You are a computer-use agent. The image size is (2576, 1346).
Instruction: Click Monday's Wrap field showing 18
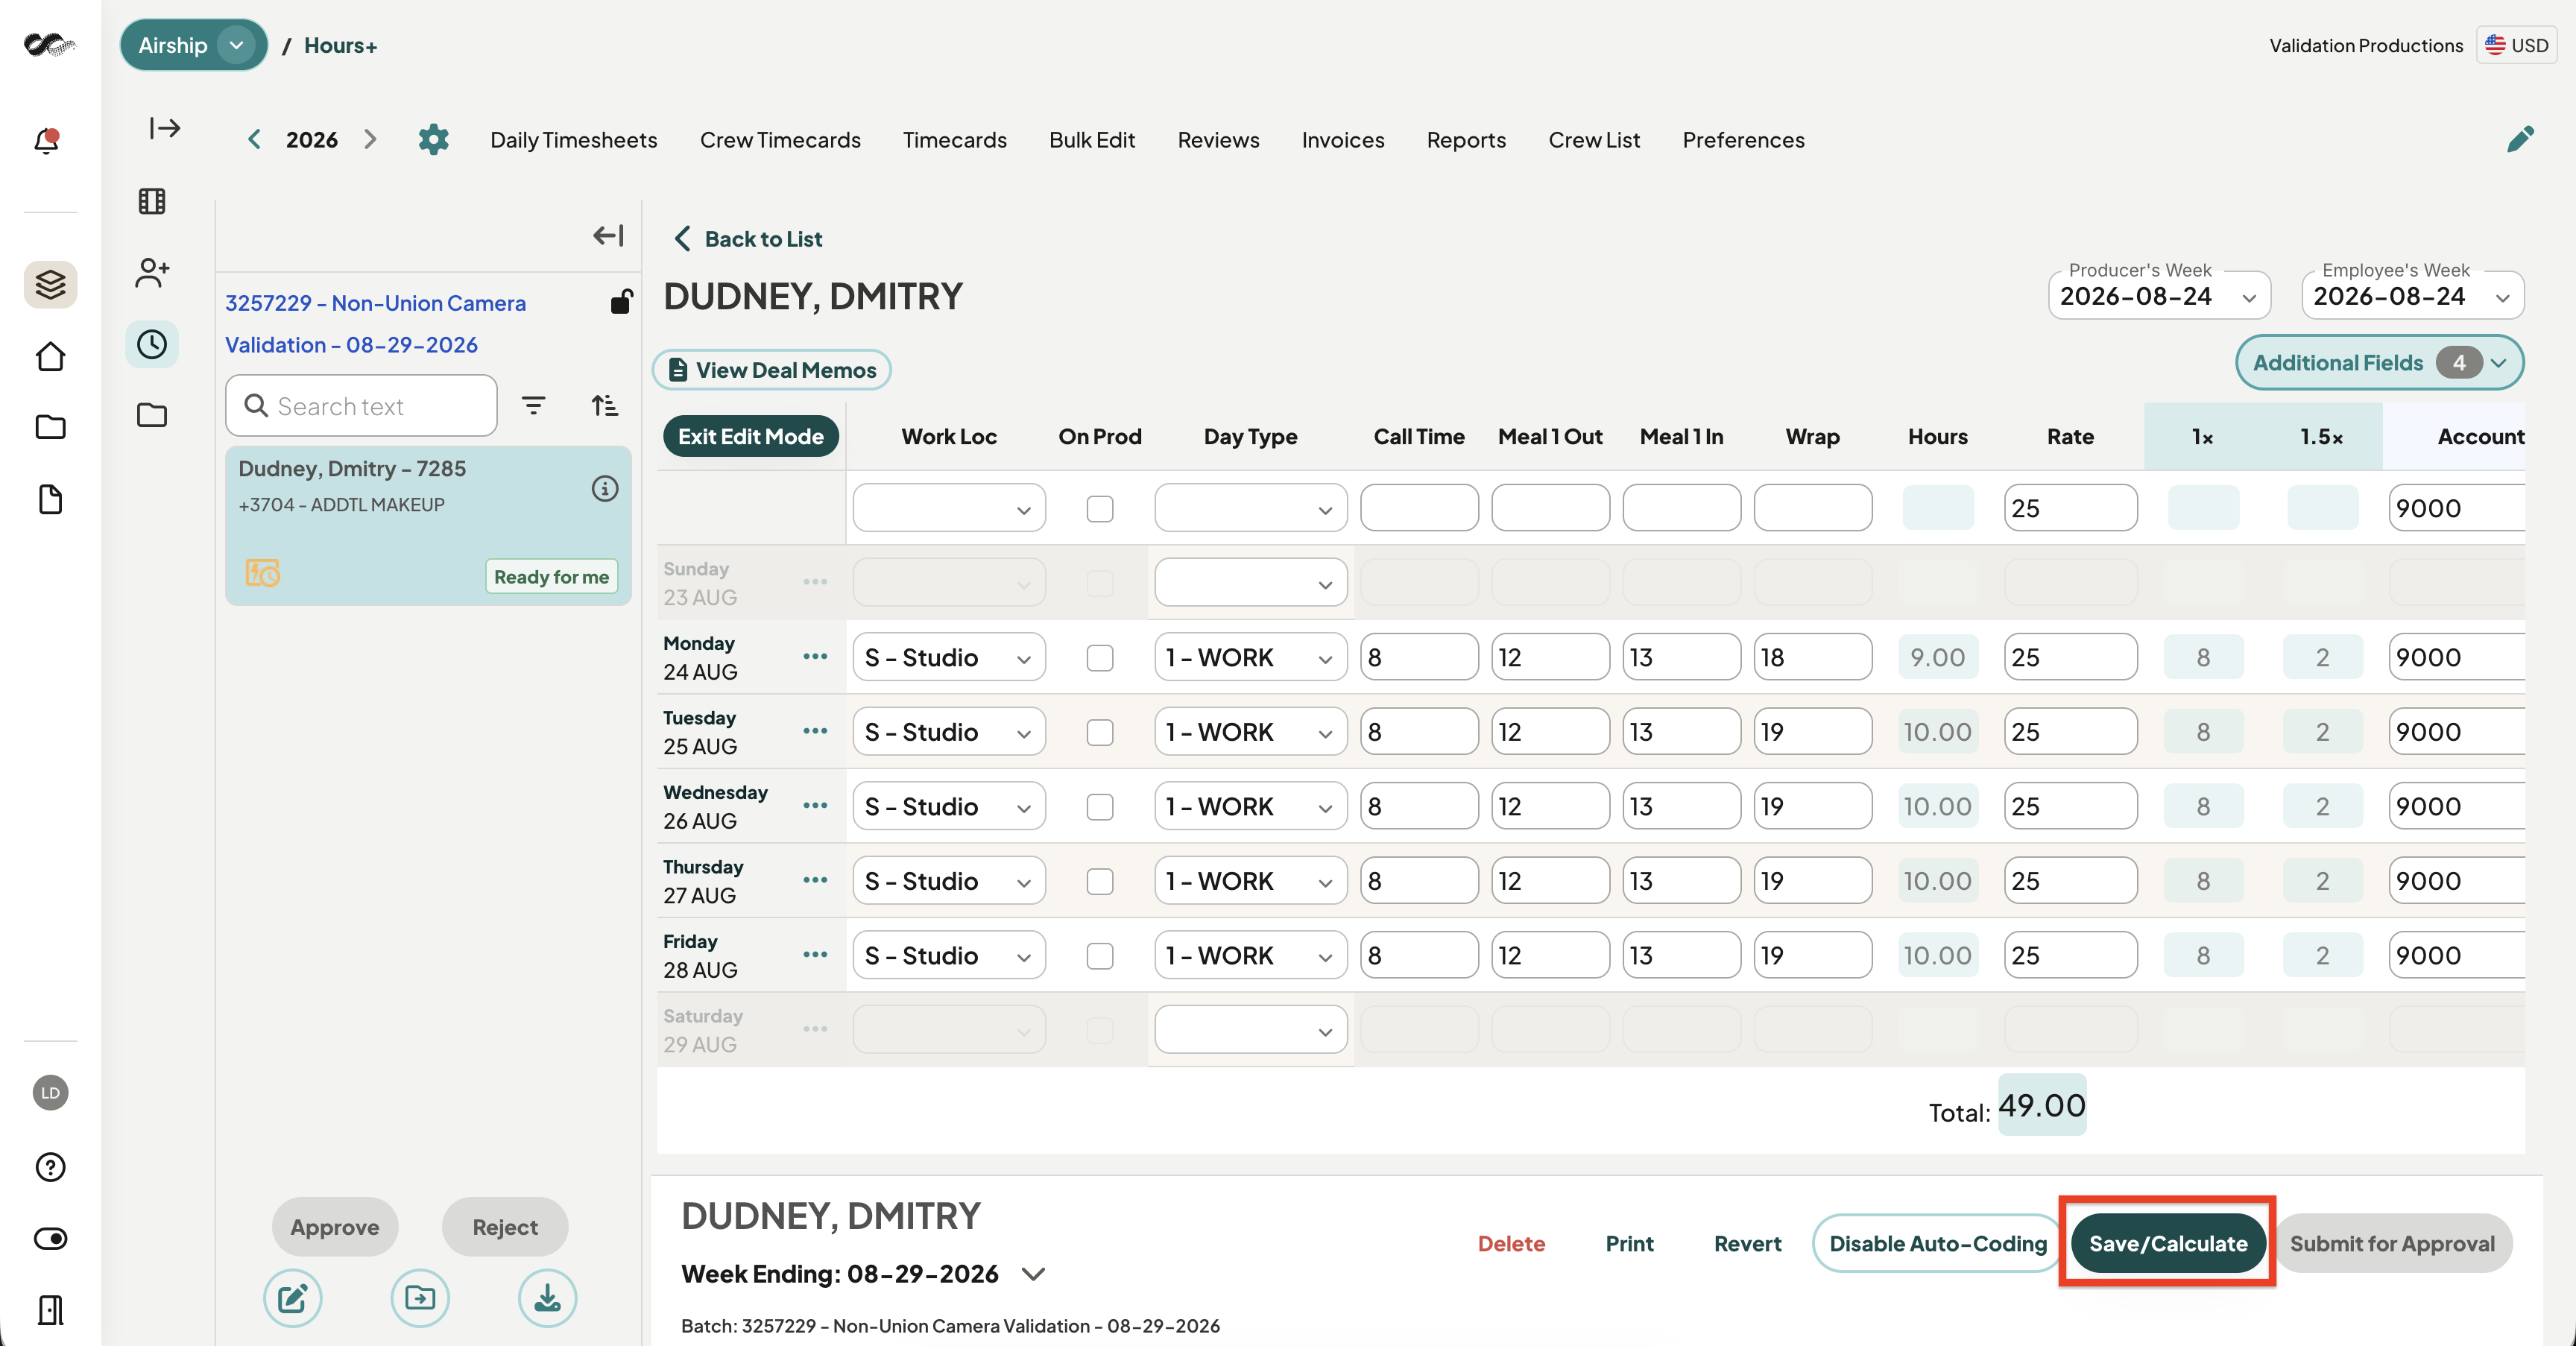click(1812, 658)
